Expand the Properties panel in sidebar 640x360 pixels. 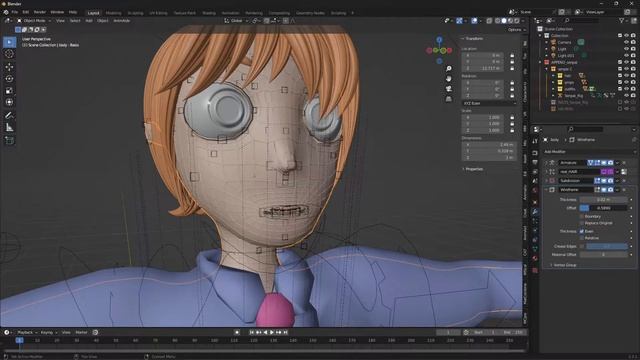tap(472, 169)
